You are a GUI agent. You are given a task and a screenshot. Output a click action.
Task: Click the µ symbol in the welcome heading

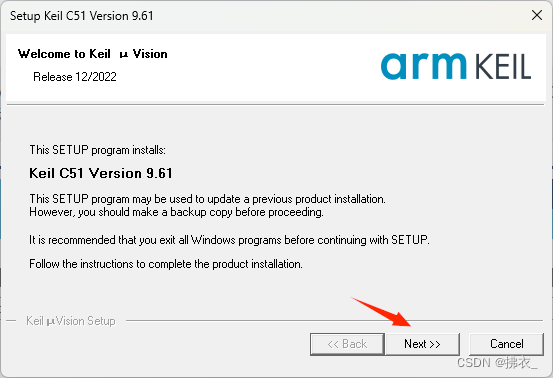(123, 55)
